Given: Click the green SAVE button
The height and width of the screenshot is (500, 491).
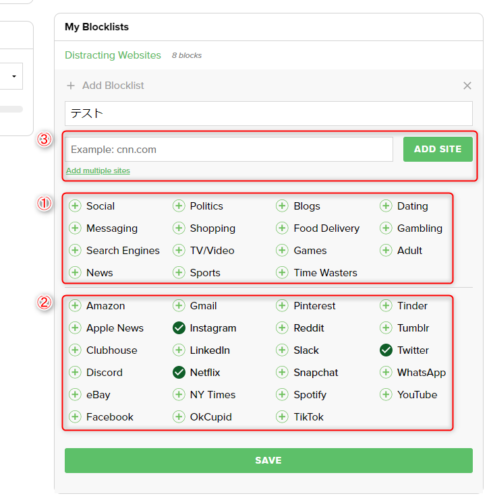Looking at the screenshot, I should click(x=269, y=460).
